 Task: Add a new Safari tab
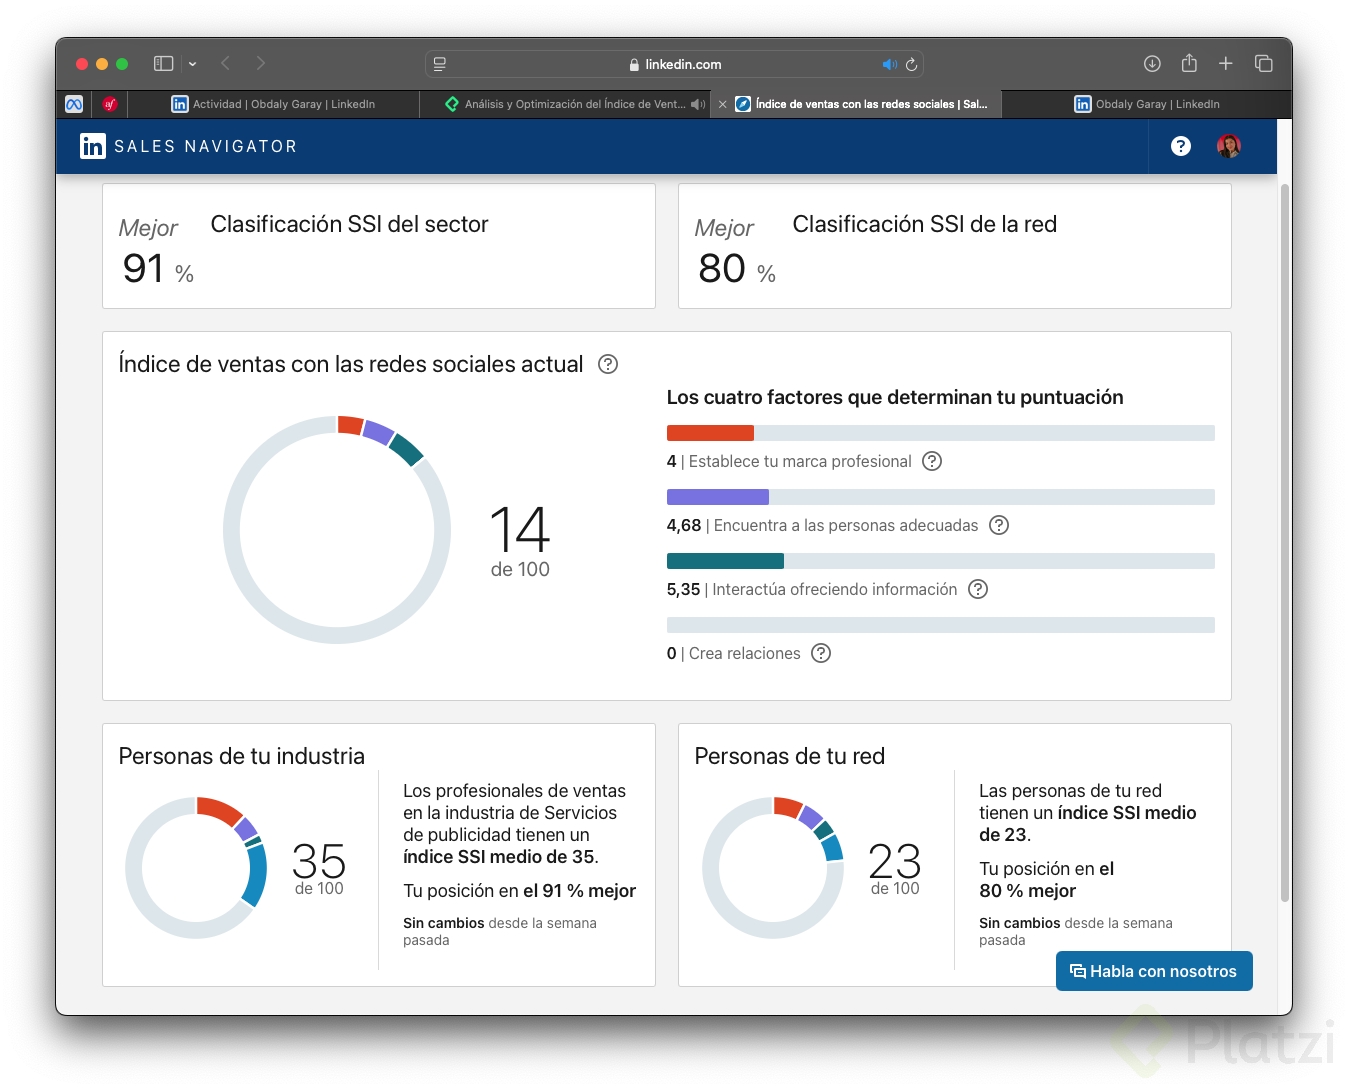point(1225,64)
